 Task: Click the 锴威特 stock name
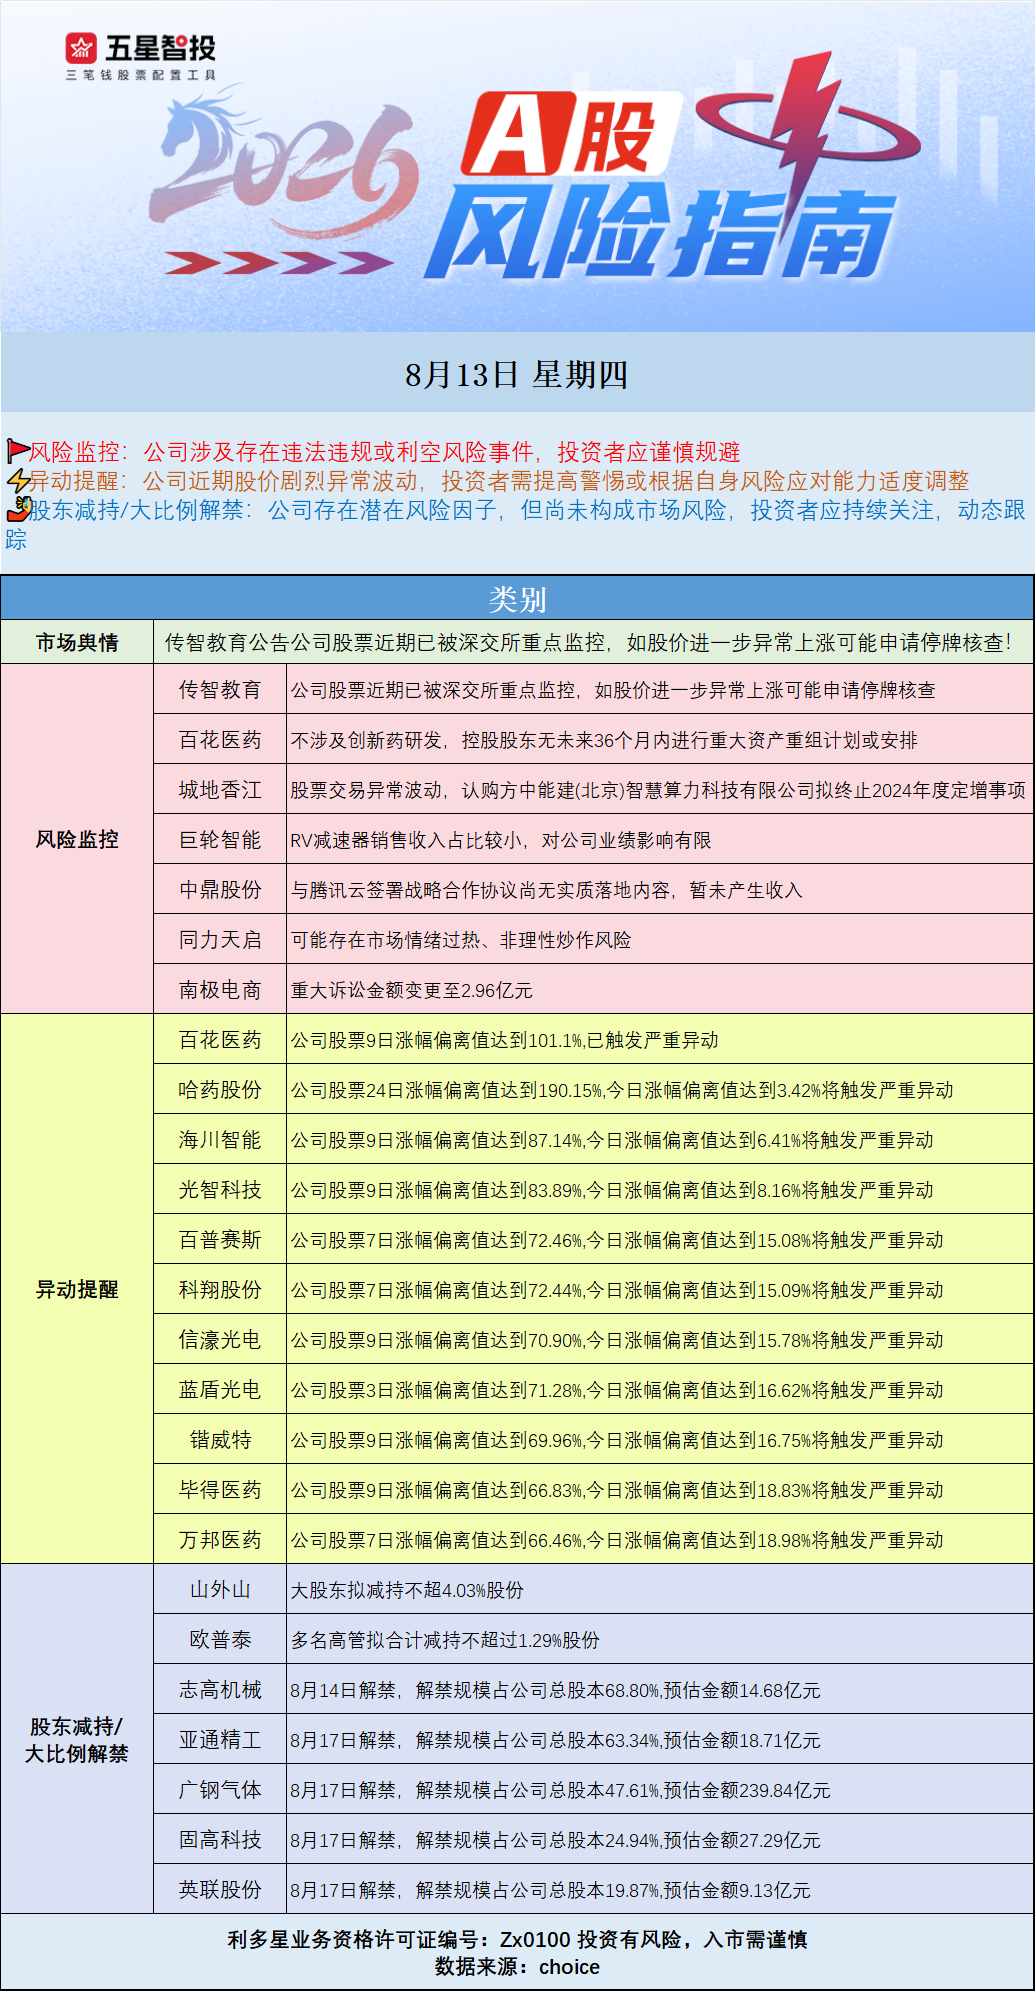[220, 1439]
